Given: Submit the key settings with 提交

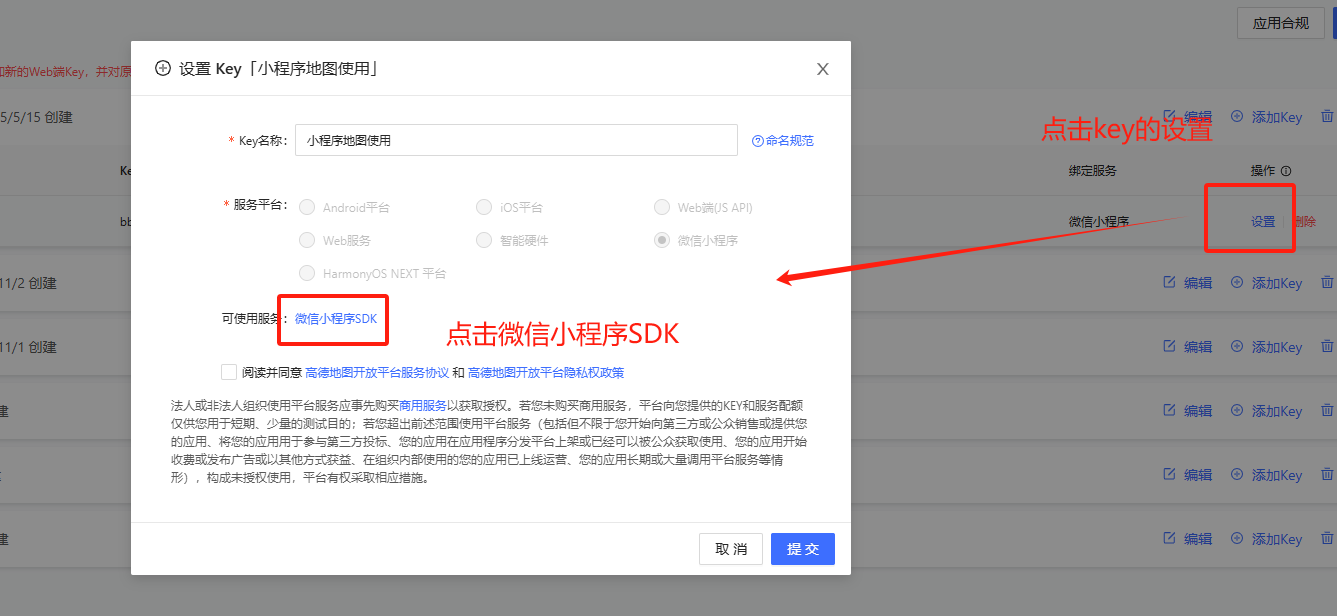Looking at the screenshot, I should (803, 549).
